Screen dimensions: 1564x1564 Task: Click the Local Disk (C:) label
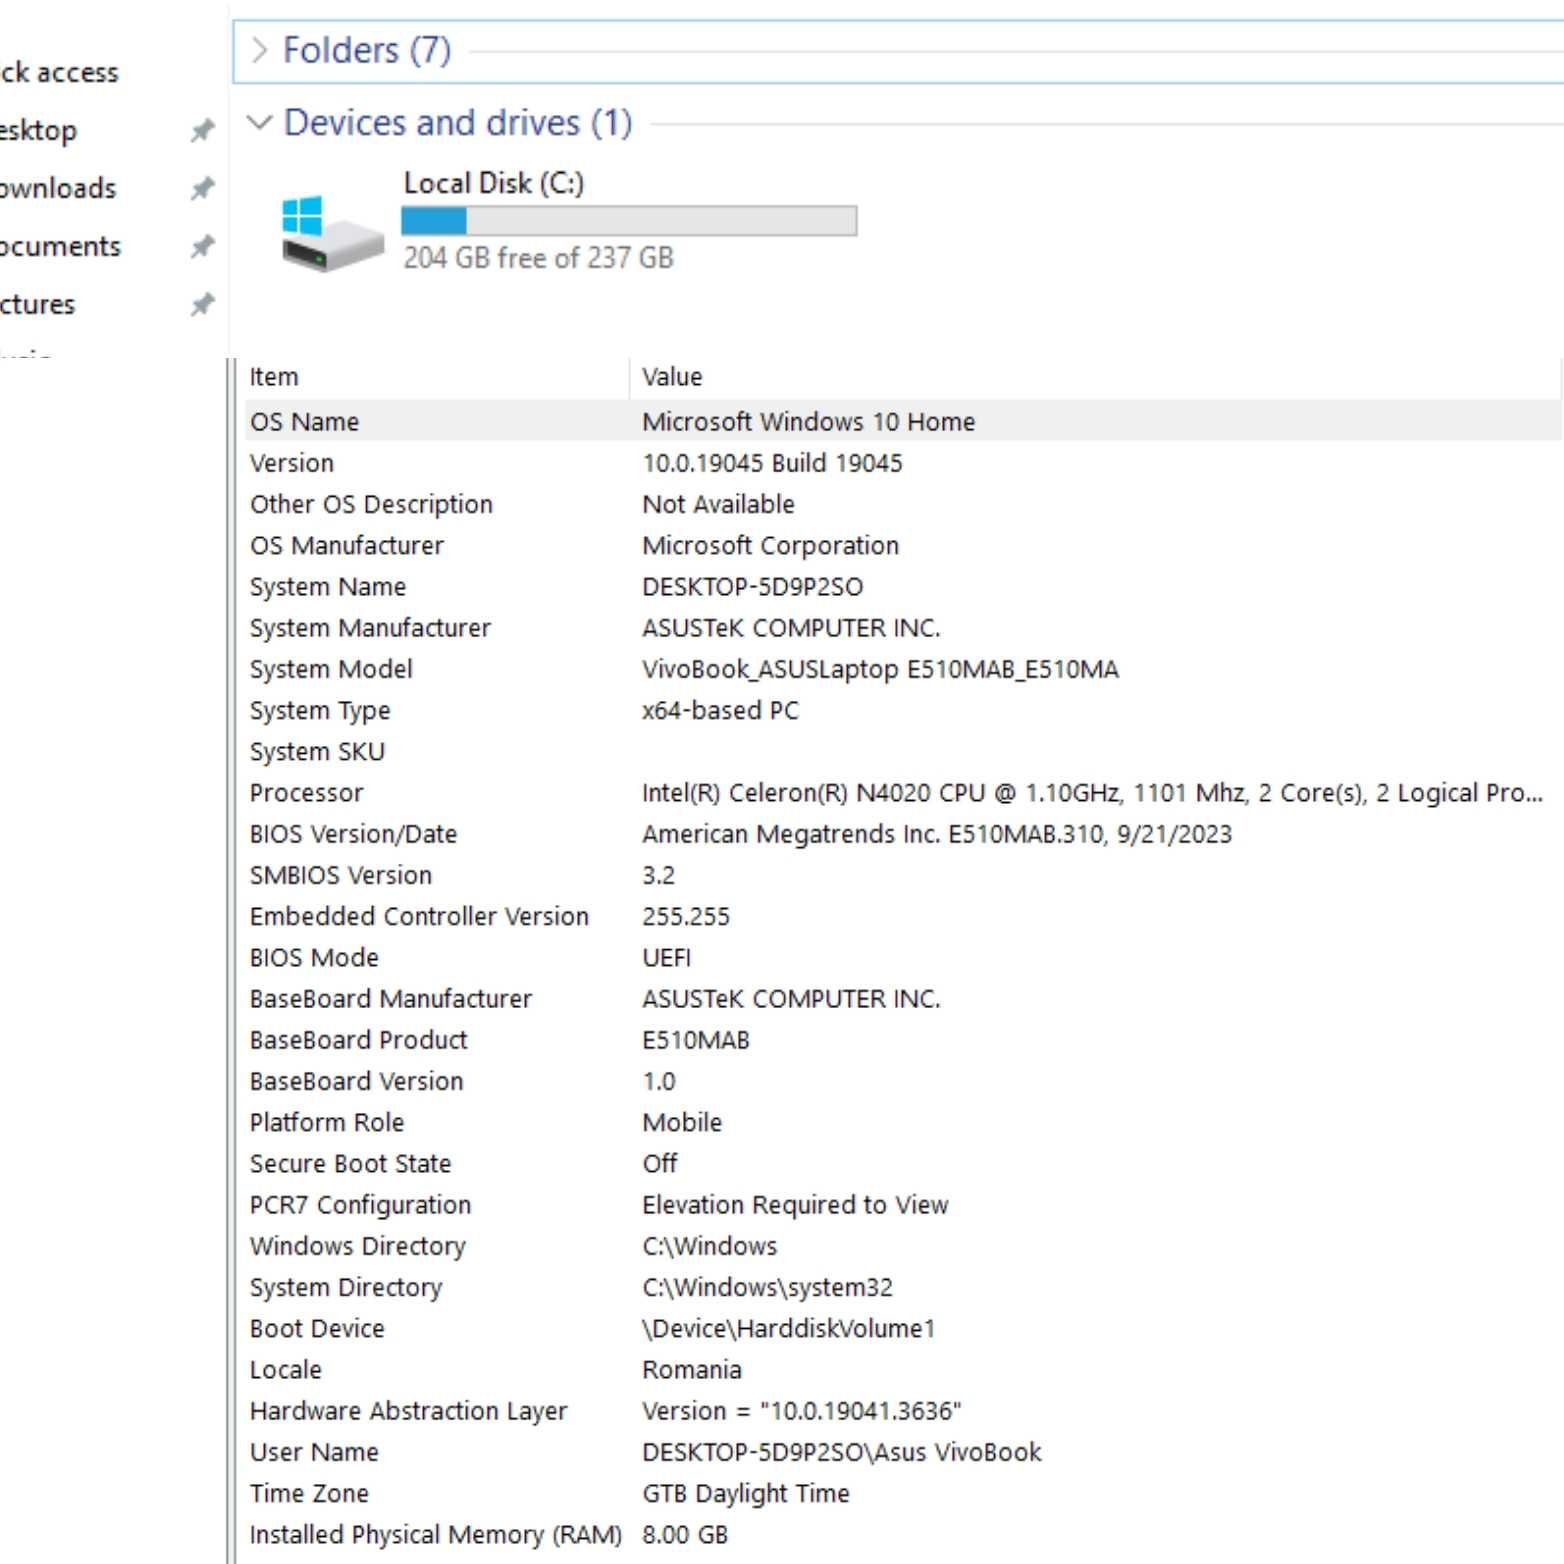(494, 183)
